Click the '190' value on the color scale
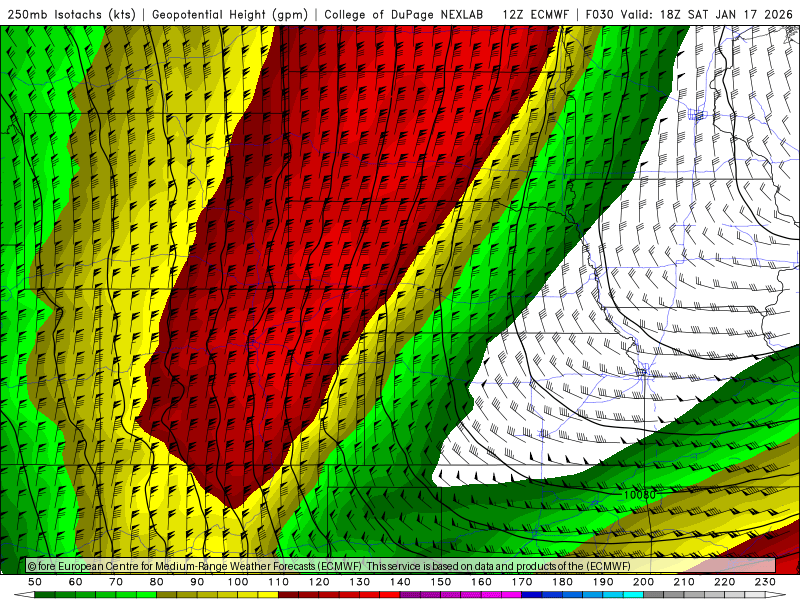The height and width of the screenshot is (600, 800). pyautogui.click(x=603, y=582)
